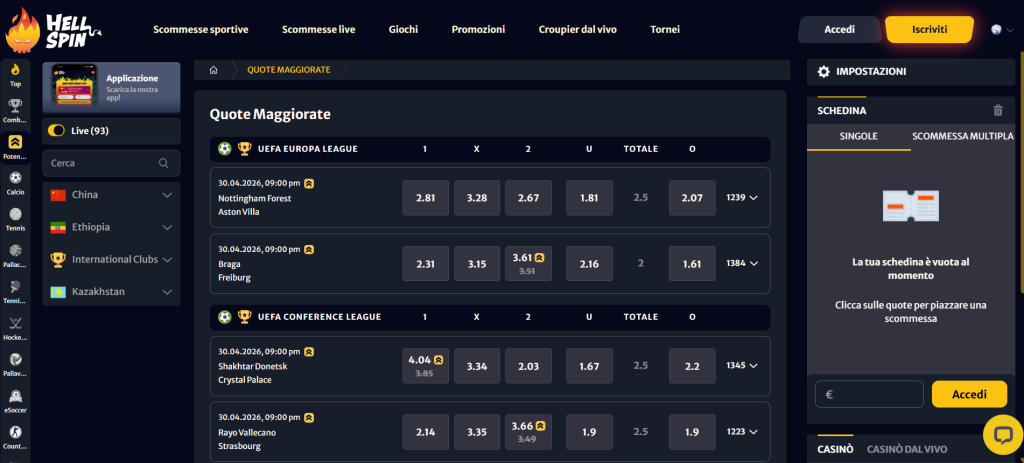The height and width of the screenshot is (463, 1024).
Task: Click the Europa League trophy icon
Action: click(244, 149)
